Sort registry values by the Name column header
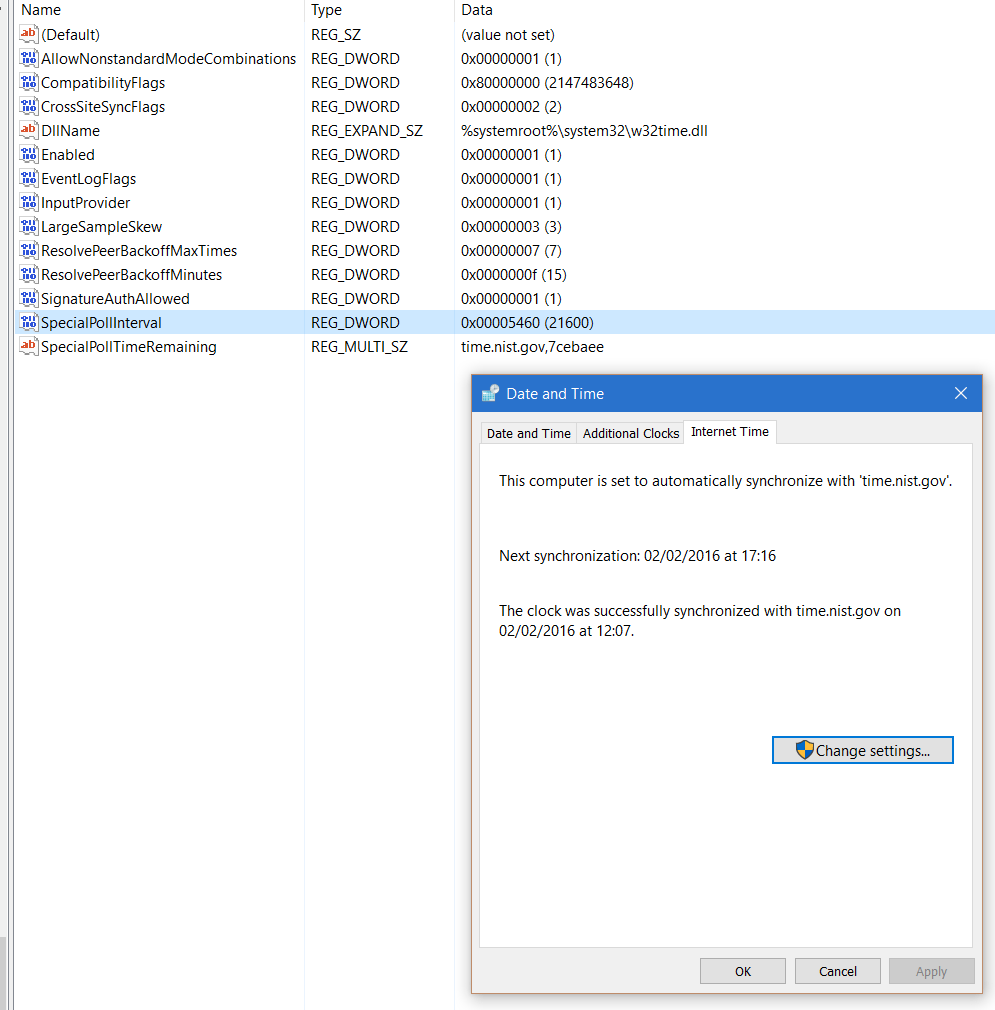Viewport: 995px width, 1010px height. coord(150,10)
